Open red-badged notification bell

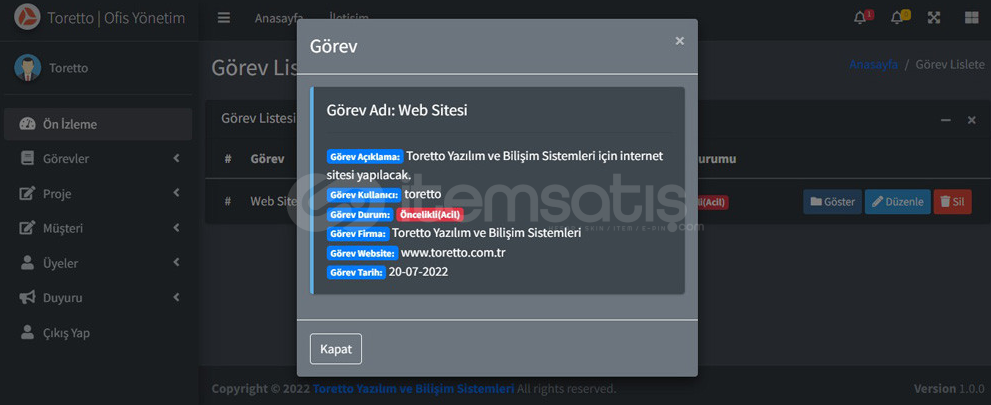[863, 17]
